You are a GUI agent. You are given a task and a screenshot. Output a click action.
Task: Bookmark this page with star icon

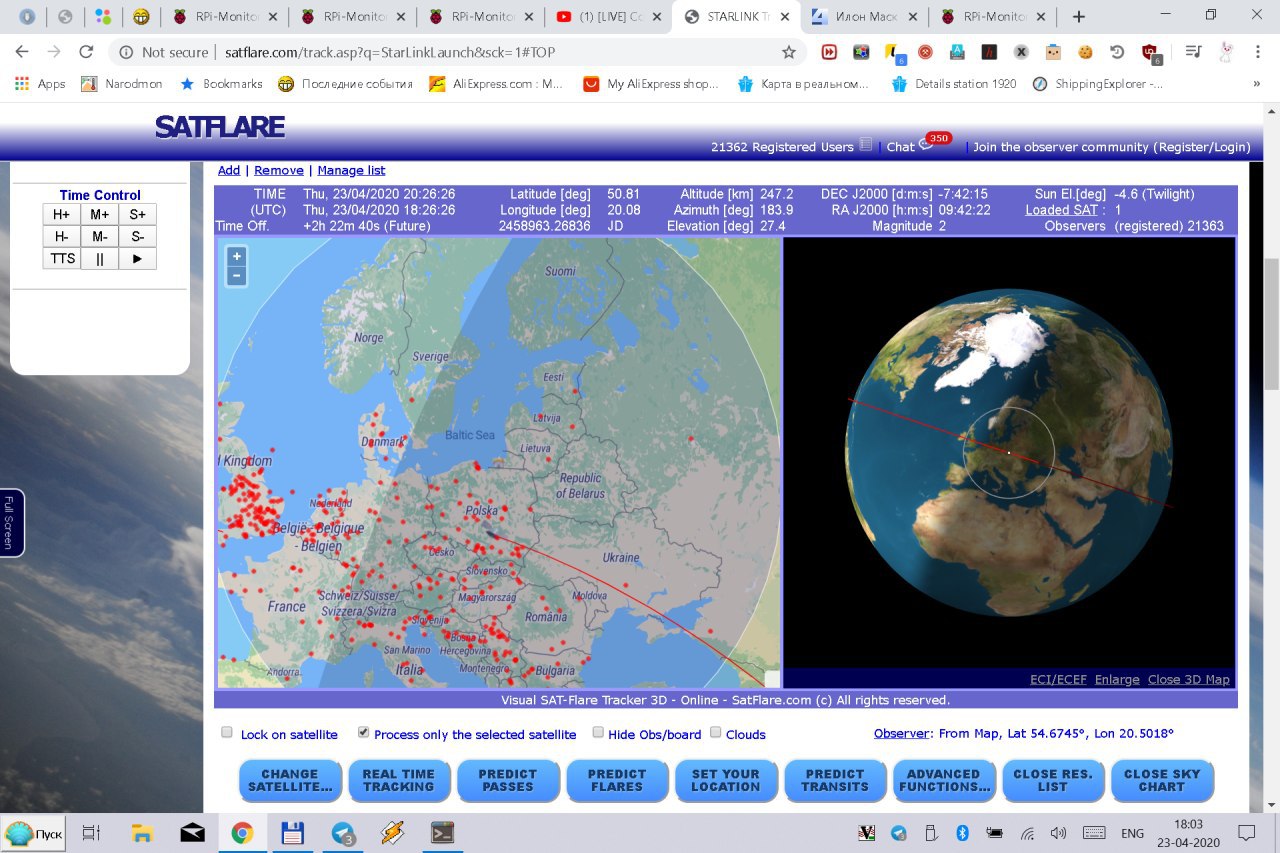(x=788, y=52)
